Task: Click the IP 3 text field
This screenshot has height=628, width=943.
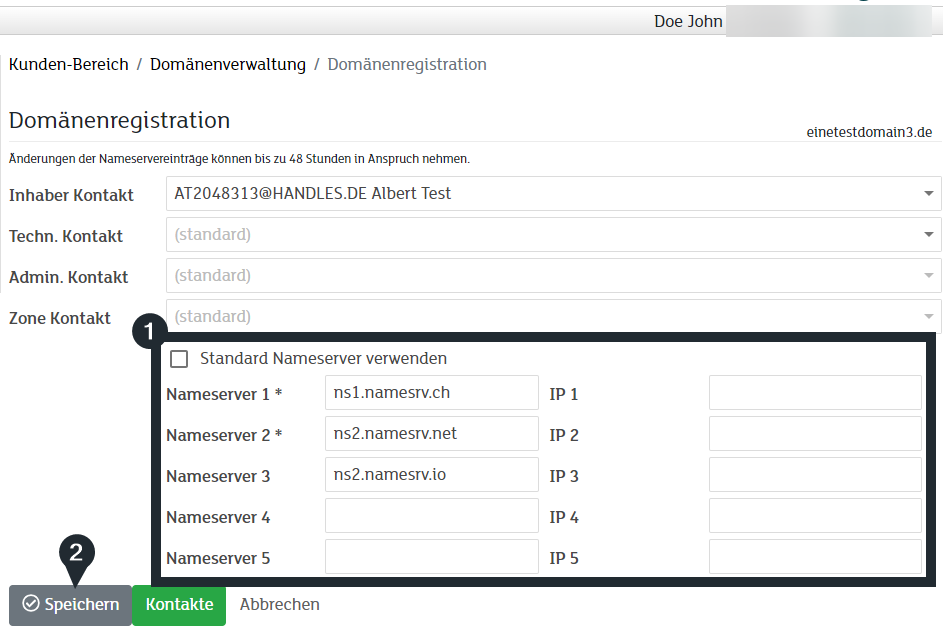Action: pos(815,475)
